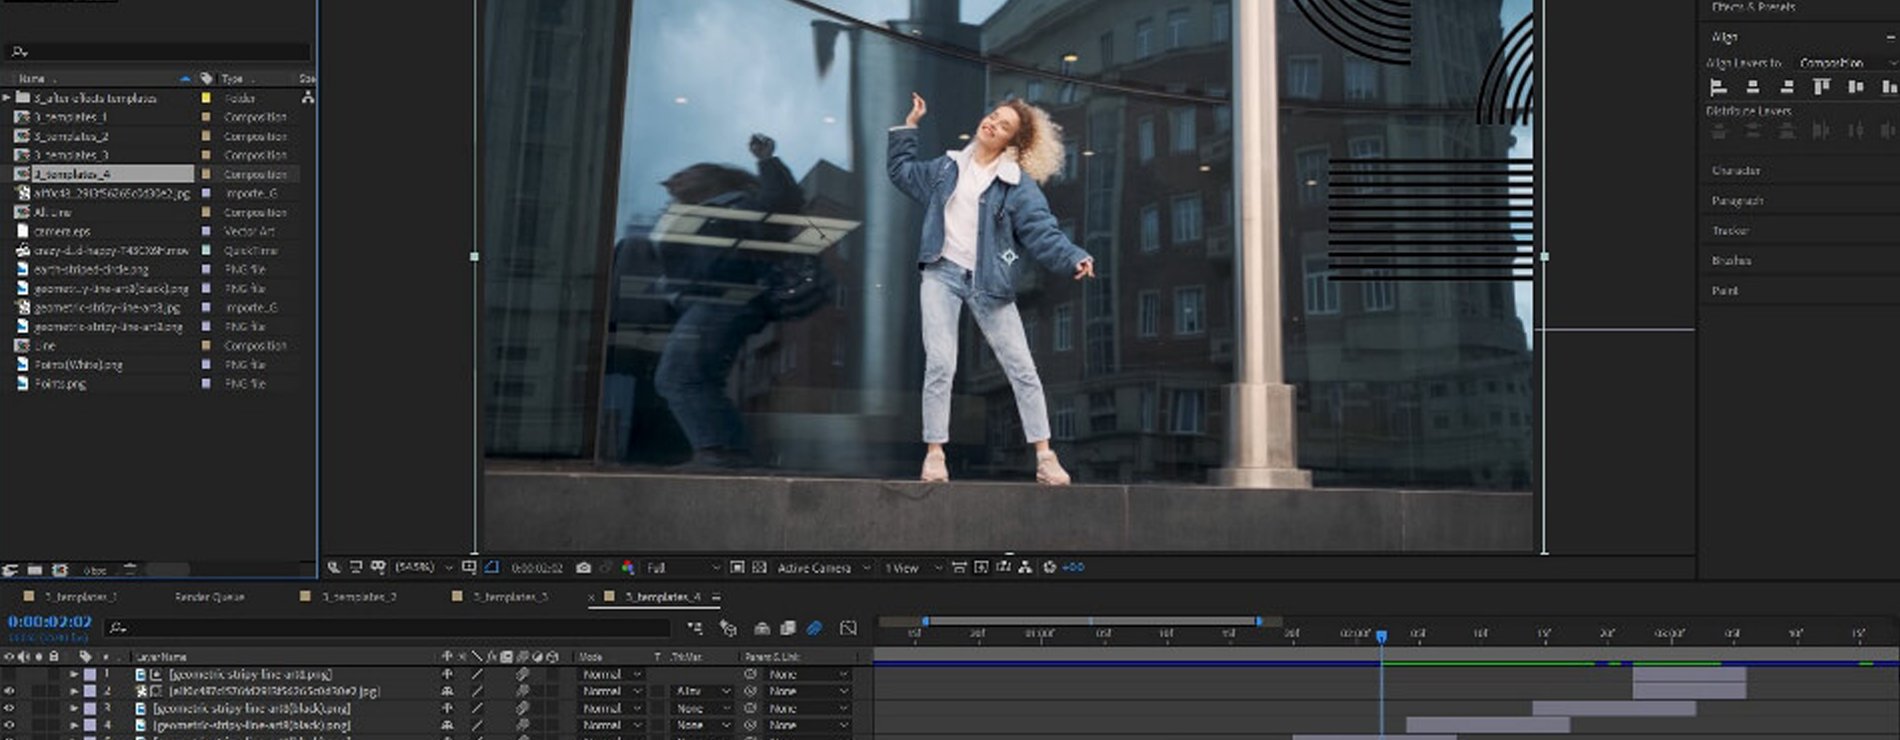Image resolution: width=1900 pixels, height=740 pixels.
Task: Toggle the shy switch on layer 2
Action: [446, 691]
